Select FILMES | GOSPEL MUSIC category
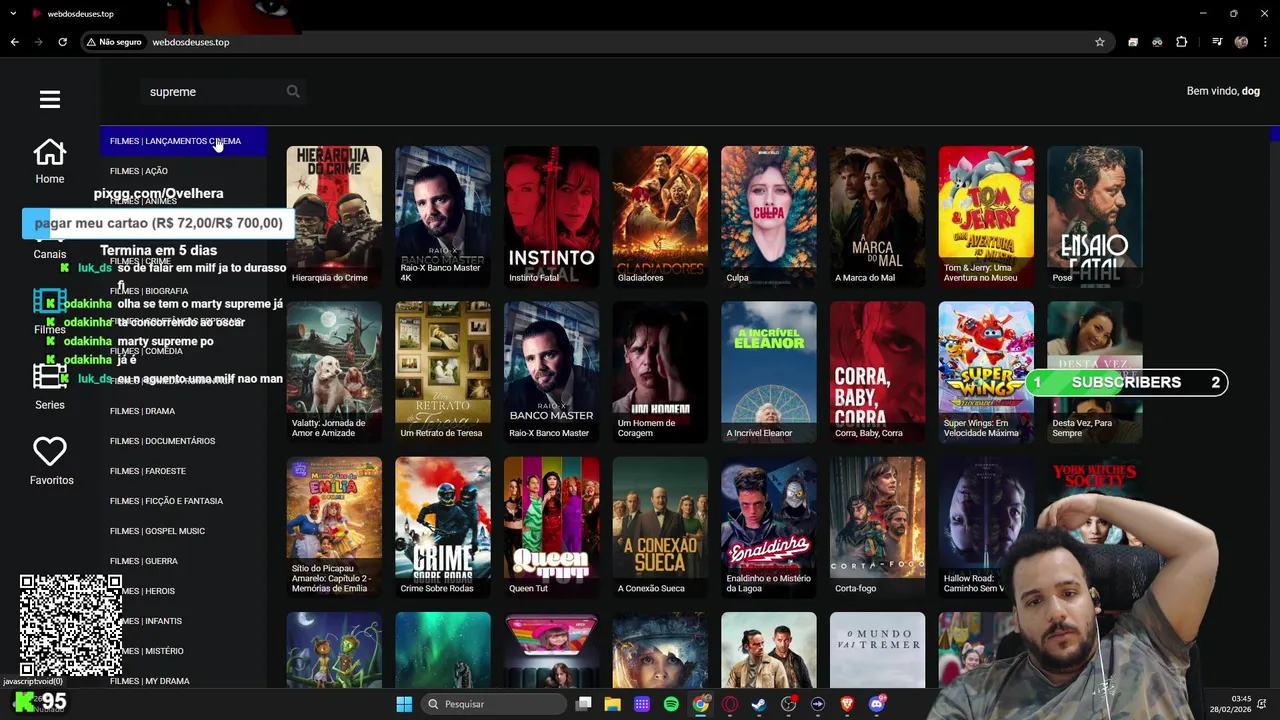 click(184, 531)
